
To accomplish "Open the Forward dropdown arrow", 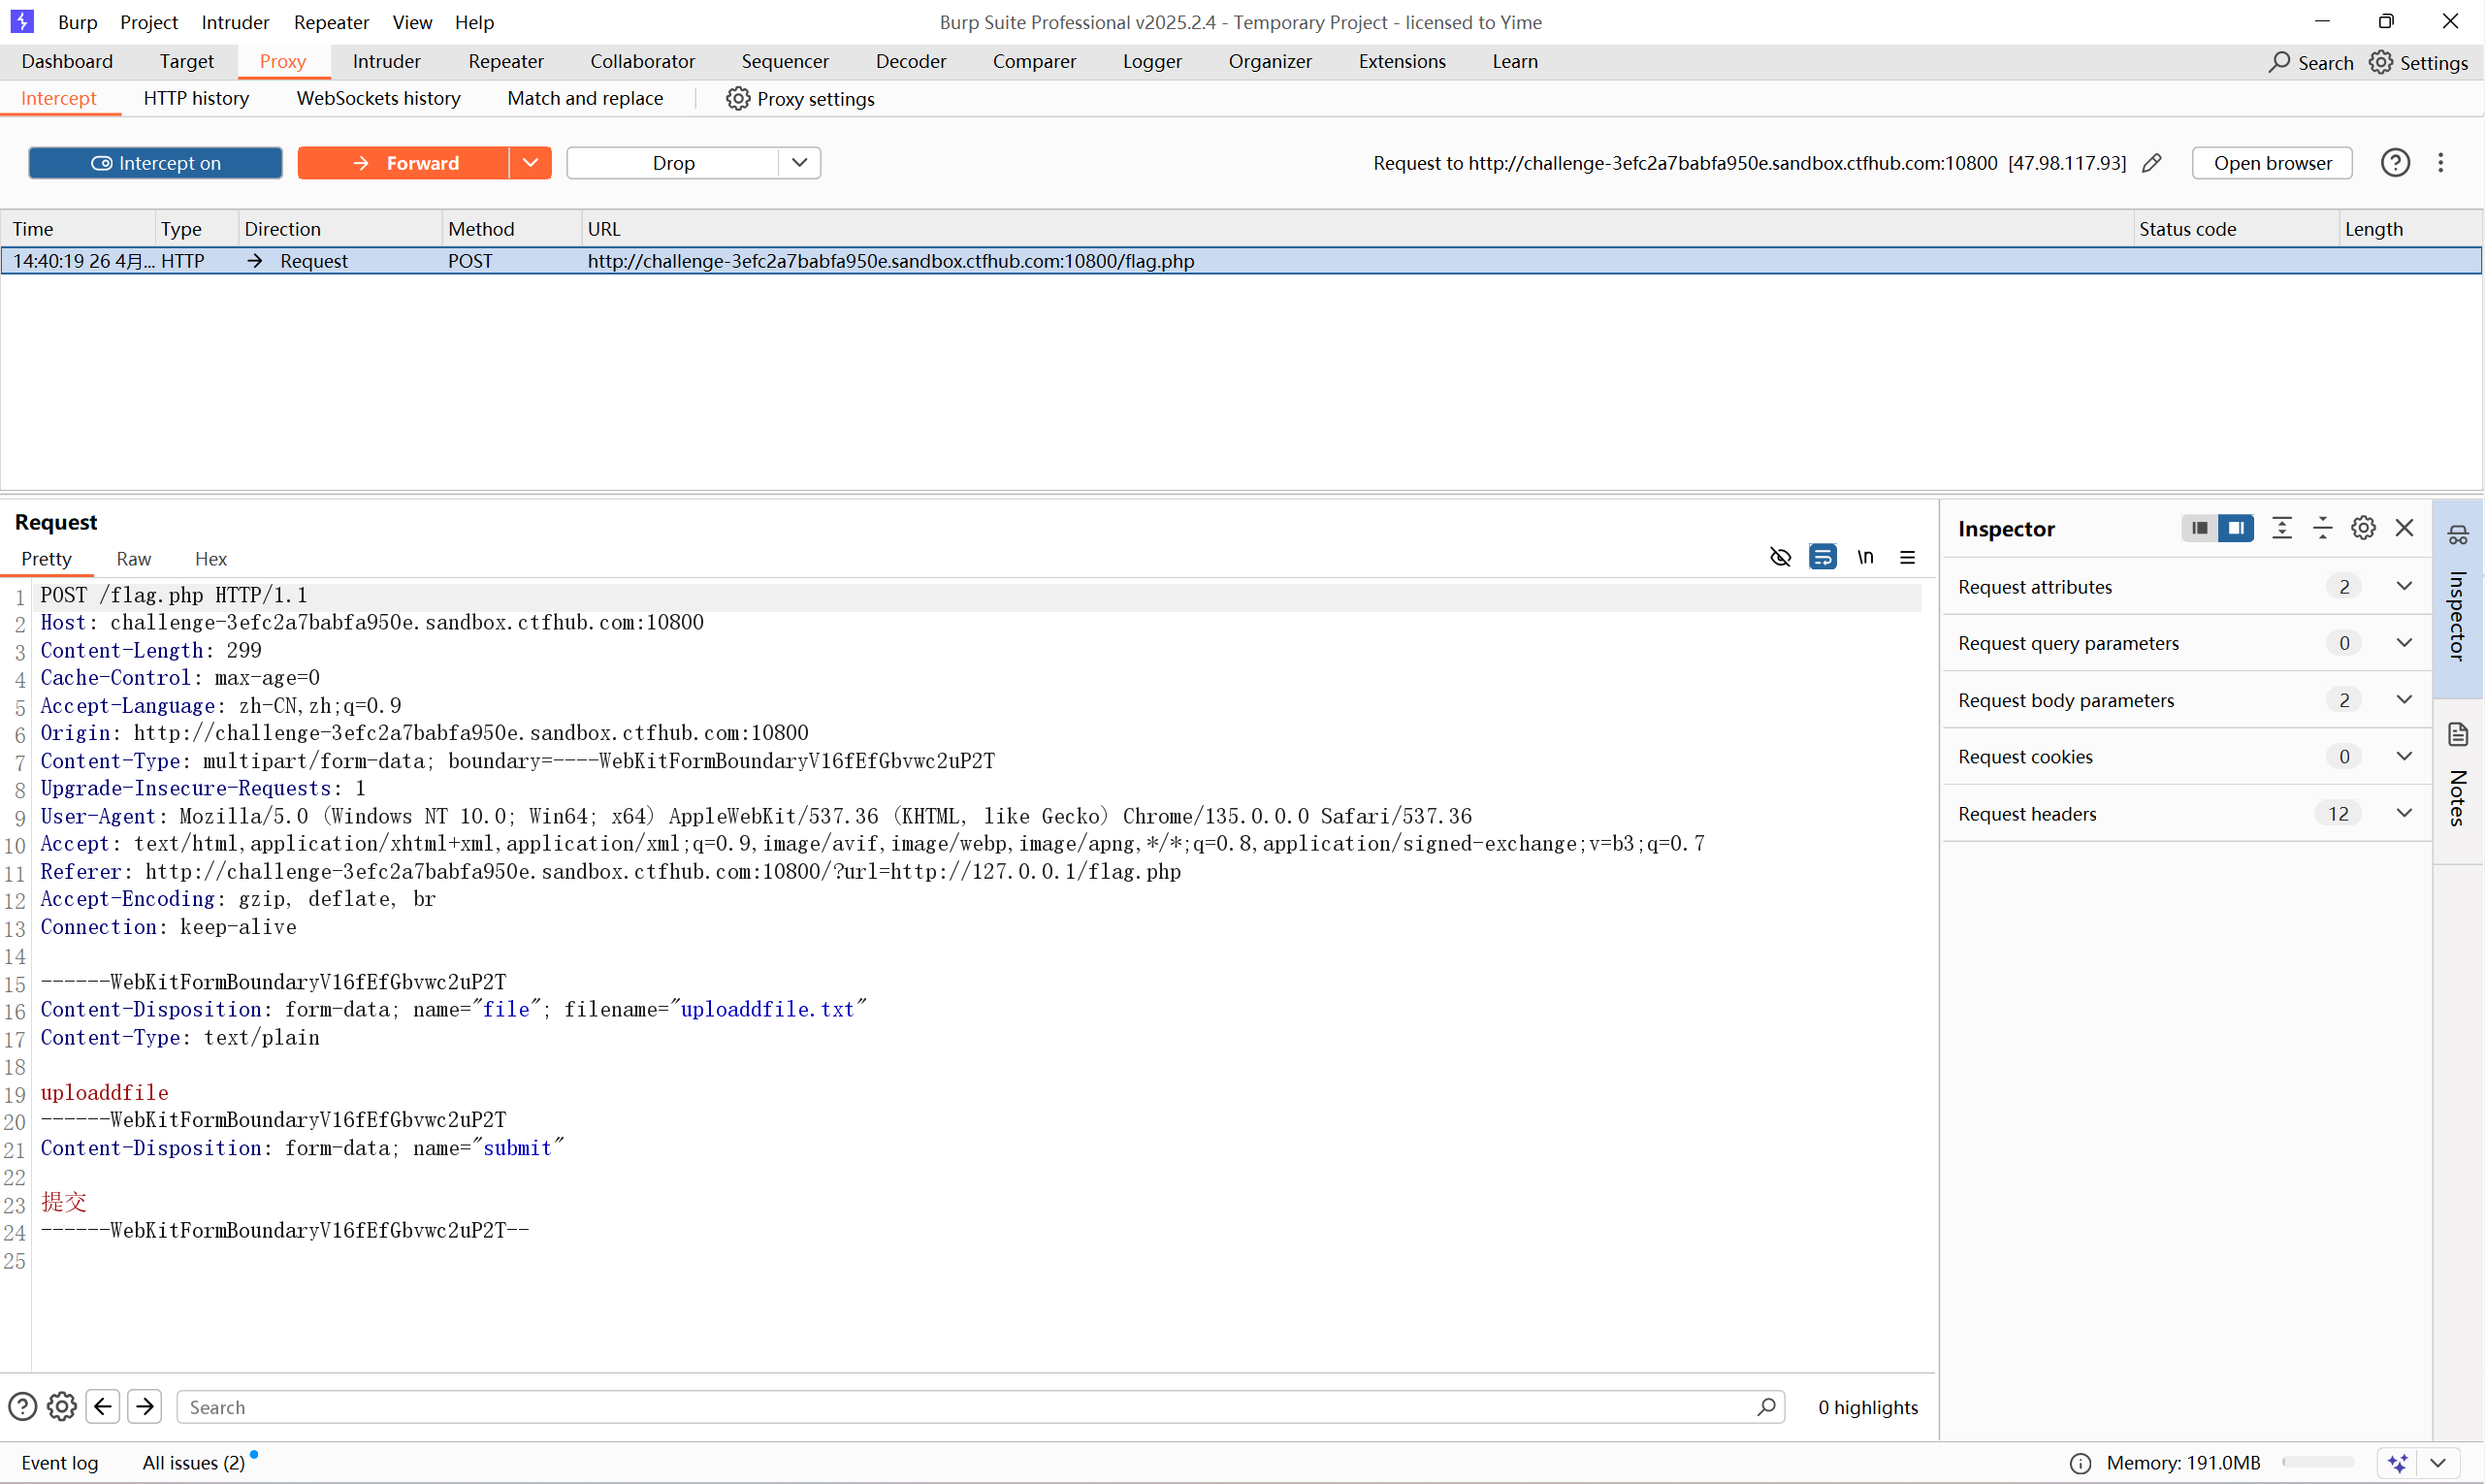I will [x=531, y=163].
